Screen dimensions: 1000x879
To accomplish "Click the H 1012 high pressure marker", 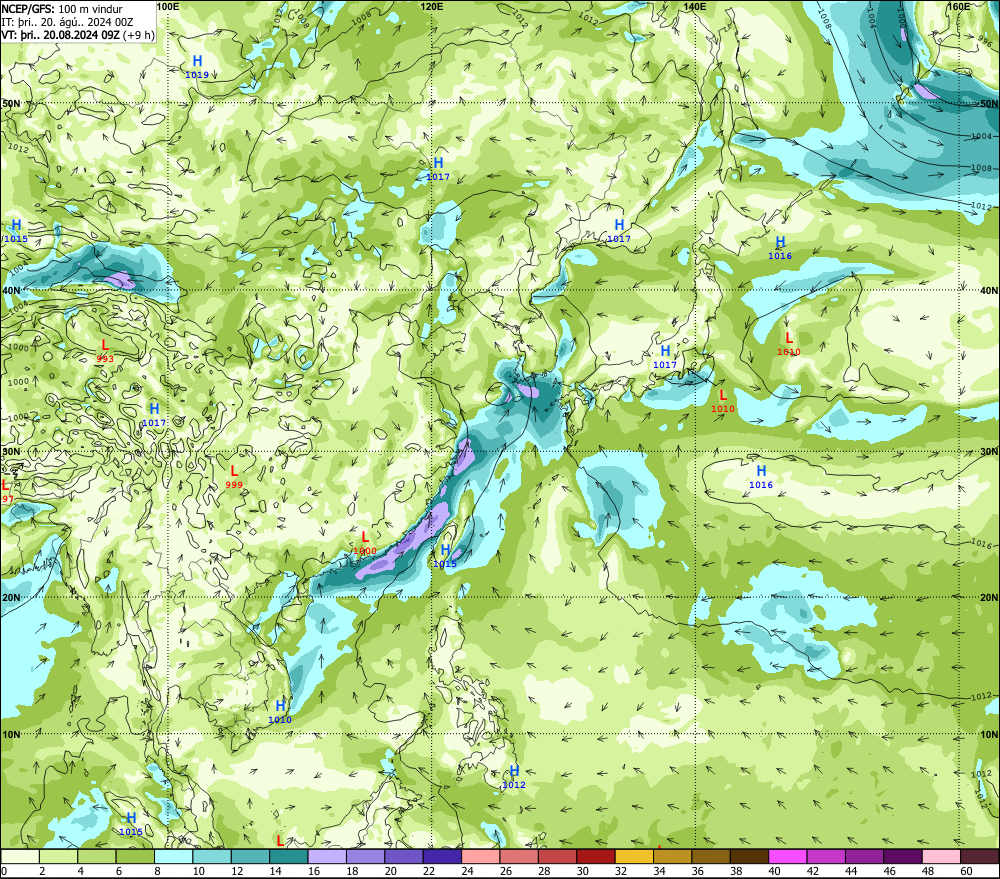I will pyautogui.click(x=514, y=776).
